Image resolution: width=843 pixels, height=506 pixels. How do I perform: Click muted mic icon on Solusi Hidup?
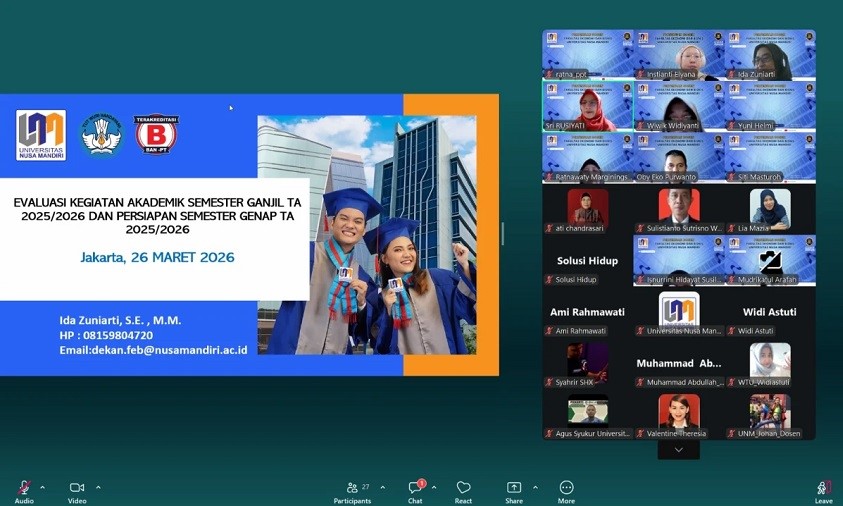coord(549,279)
